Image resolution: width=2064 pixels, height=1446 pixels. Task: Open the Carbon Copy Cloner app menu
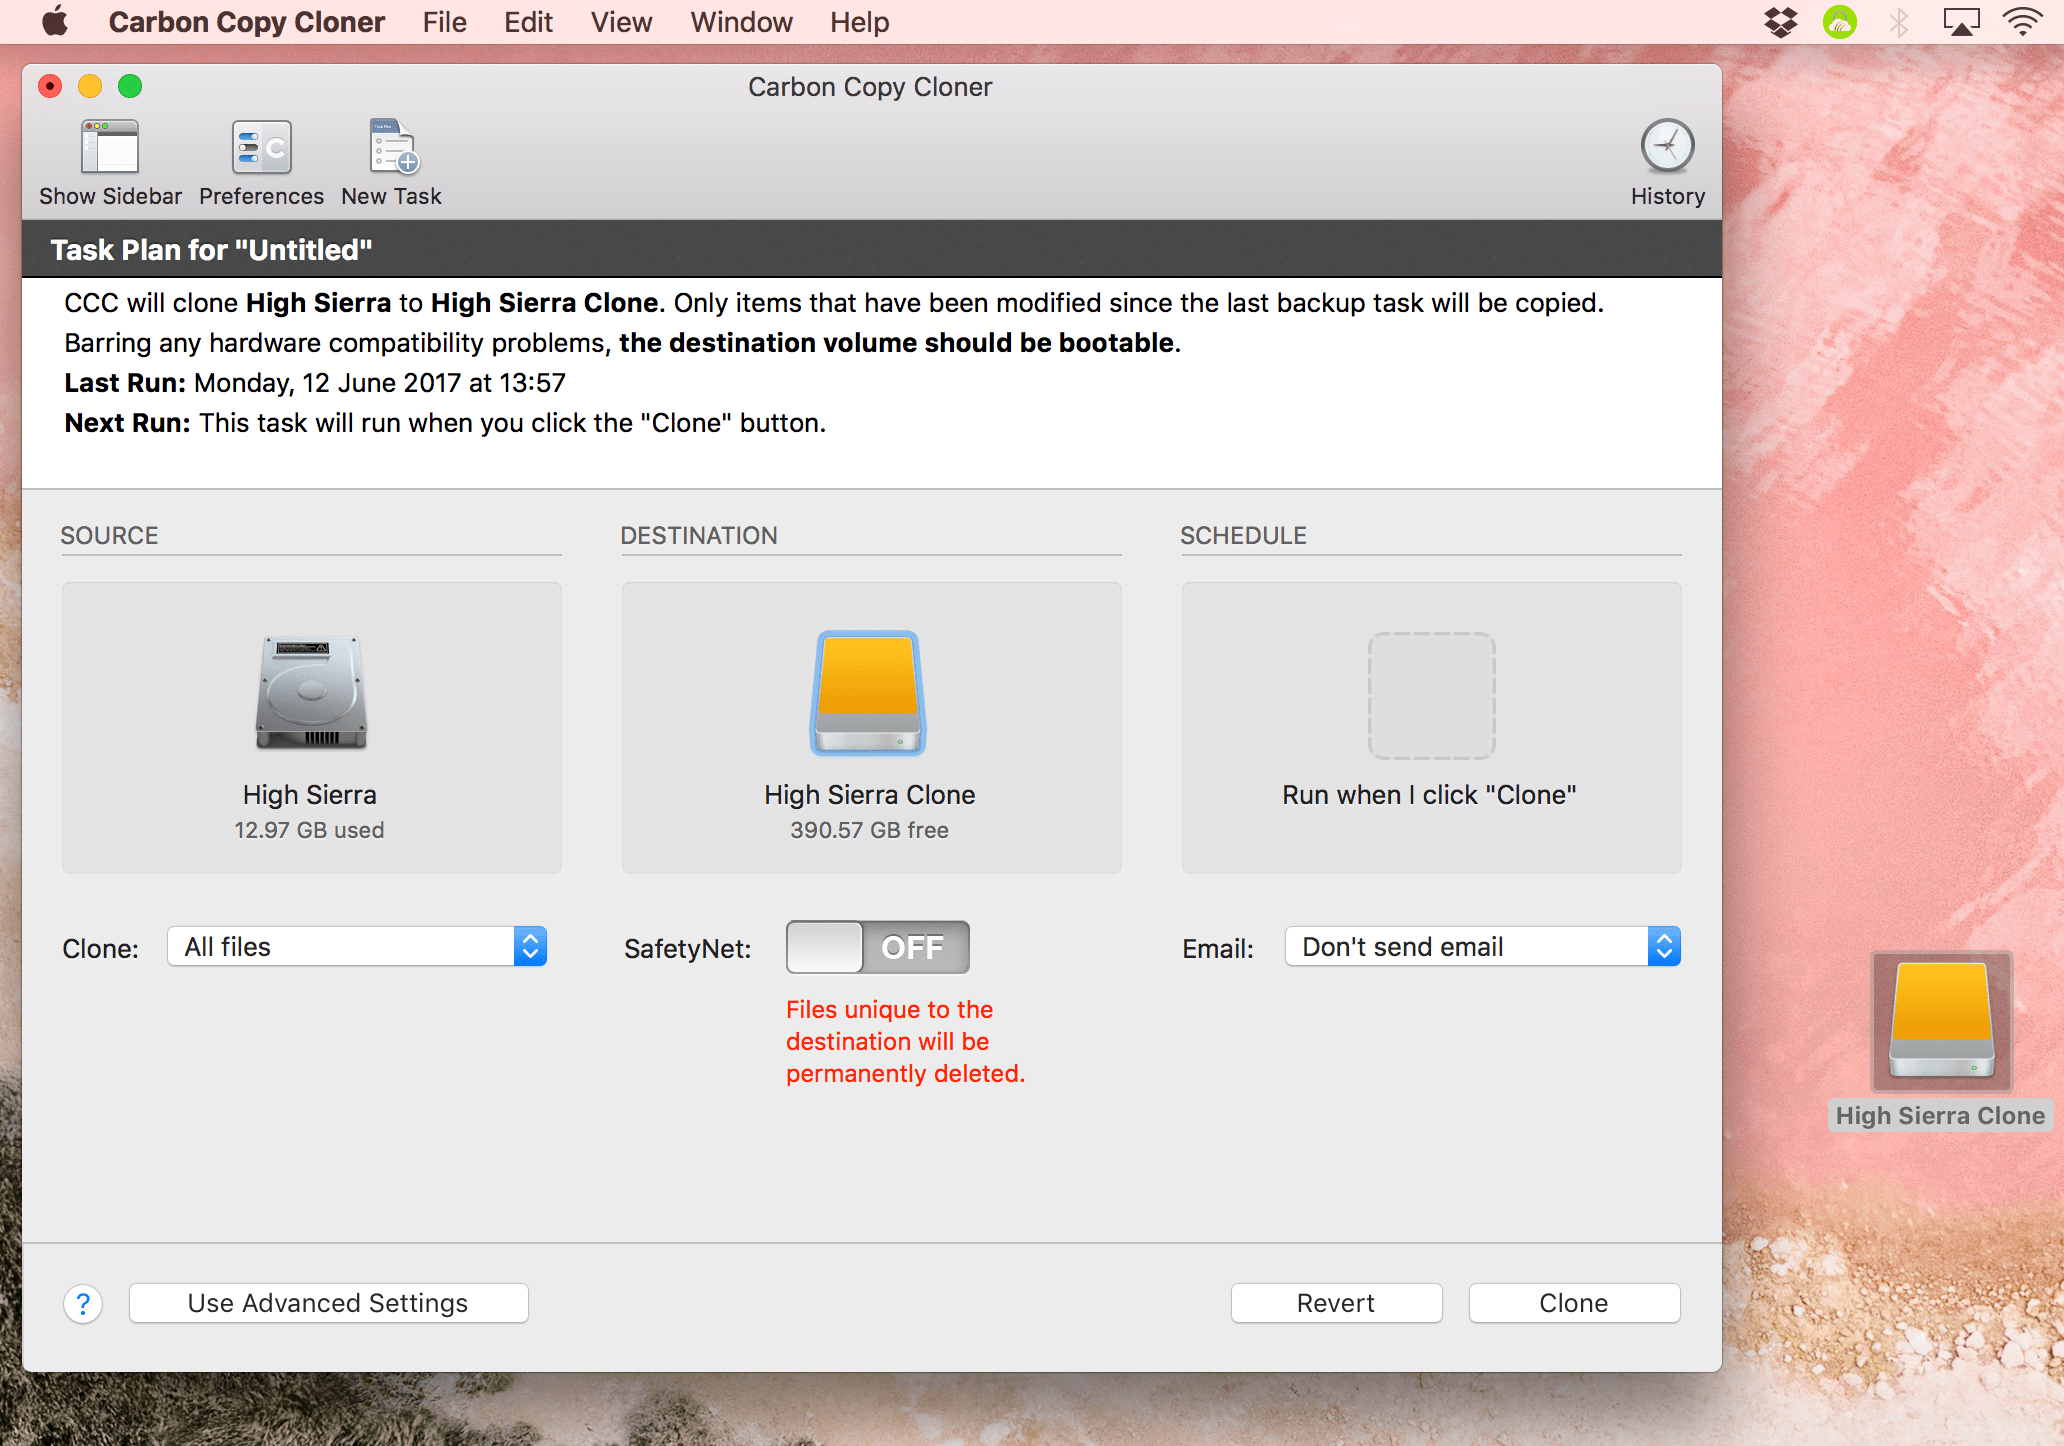pyautogui.click(x=246, y=22)
